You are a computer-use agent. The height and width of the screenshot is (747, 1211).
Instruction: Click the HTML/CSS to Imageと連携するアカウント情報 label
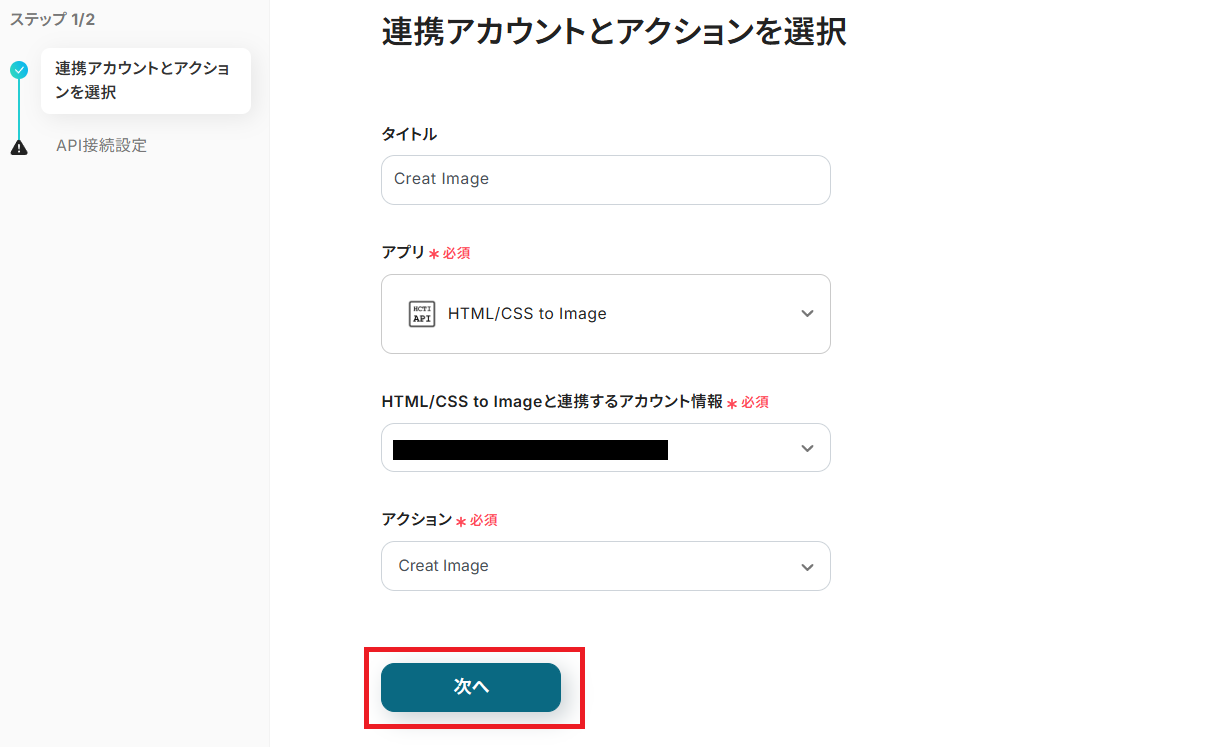(x=551, y=401)
